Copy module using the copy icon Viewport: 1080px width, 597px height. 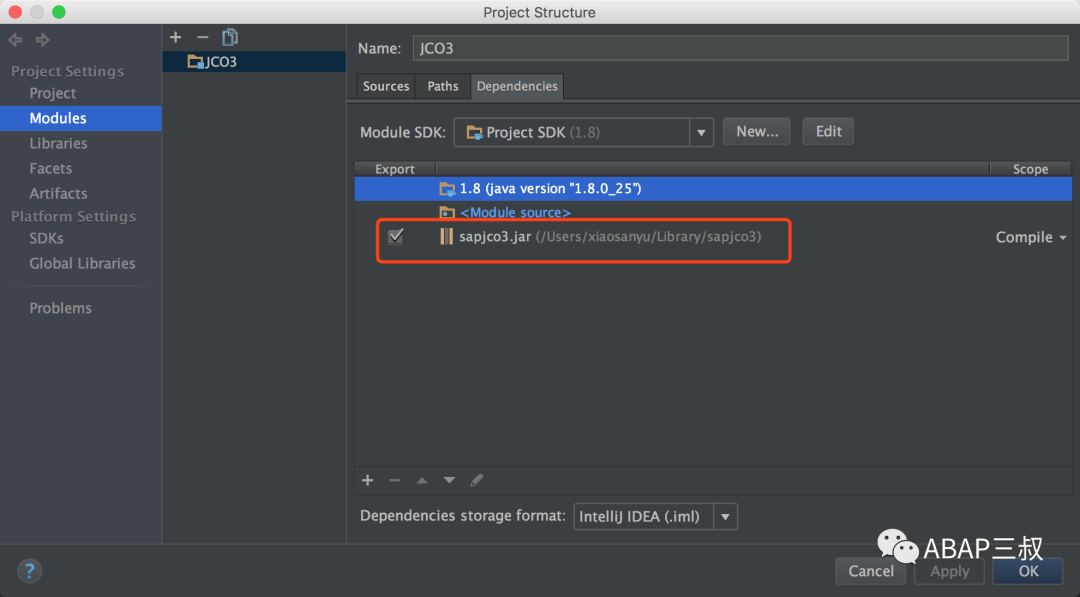click(230, 37)
